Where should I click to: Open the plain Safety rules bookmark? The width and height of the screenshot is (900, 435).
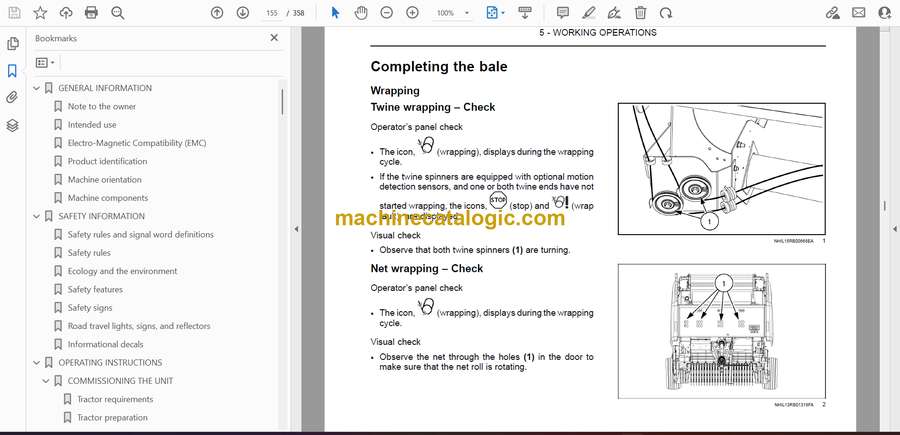click(89, 253)
